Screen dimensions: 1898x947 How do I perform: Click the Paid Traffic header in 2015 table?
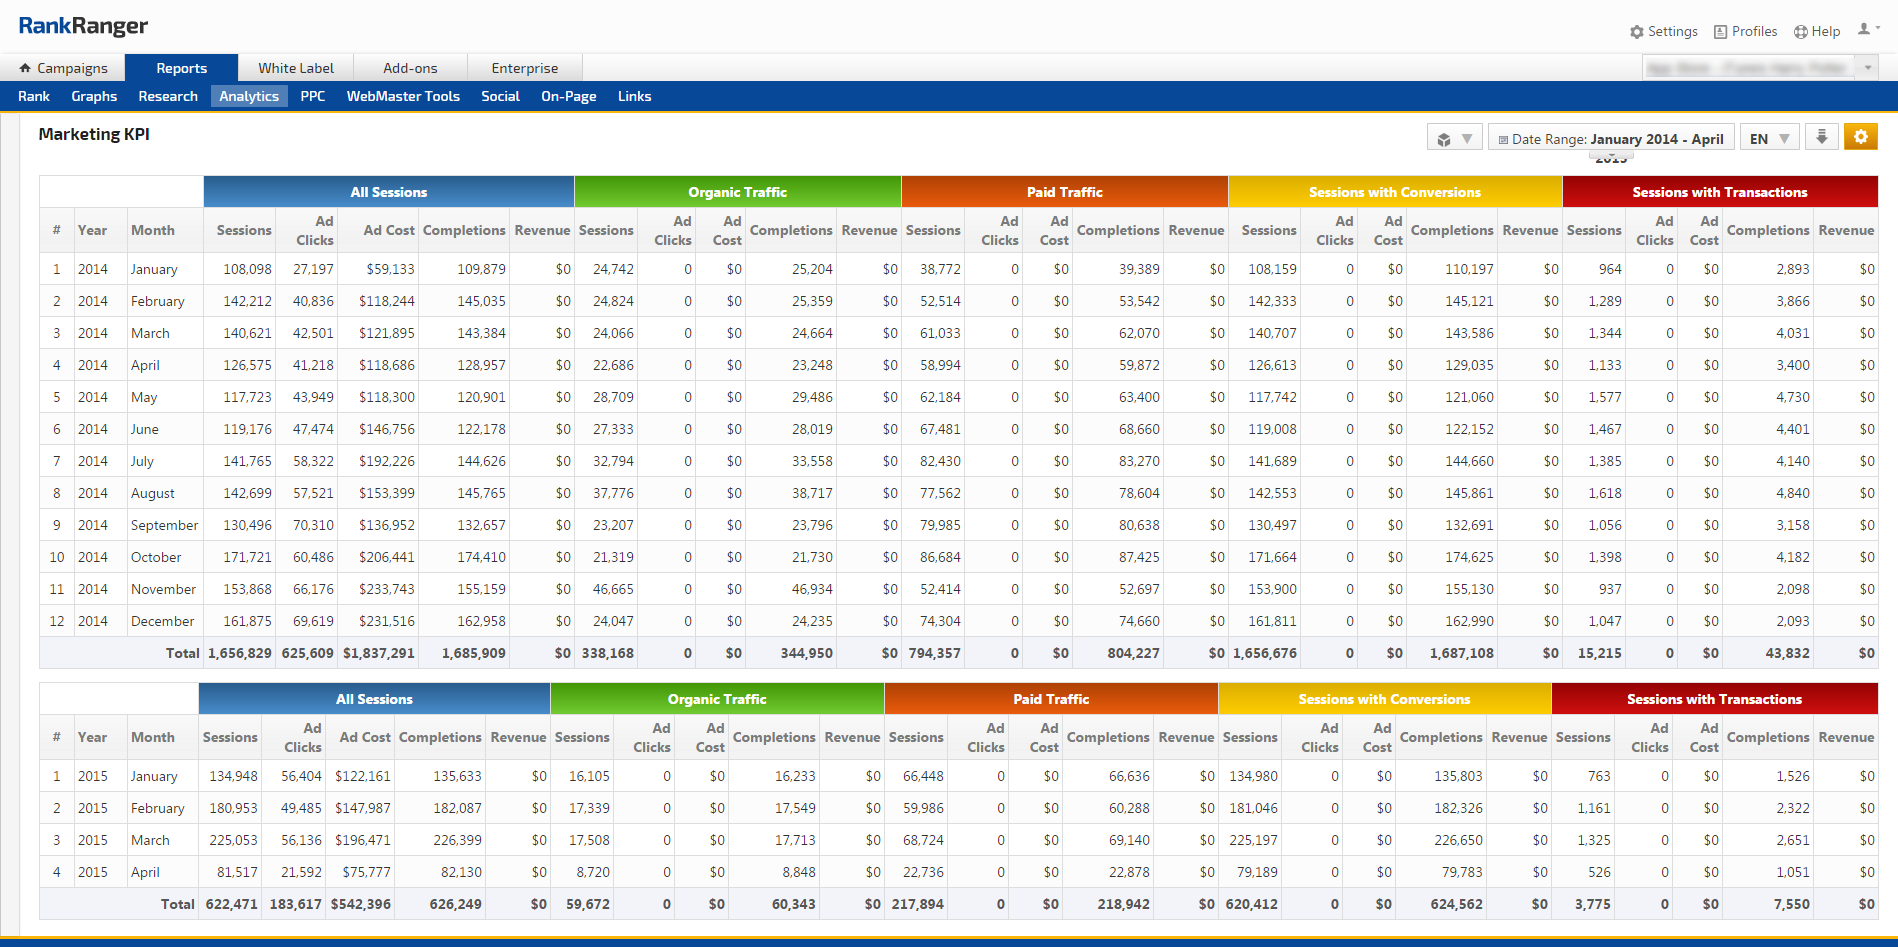[1050, 699]
